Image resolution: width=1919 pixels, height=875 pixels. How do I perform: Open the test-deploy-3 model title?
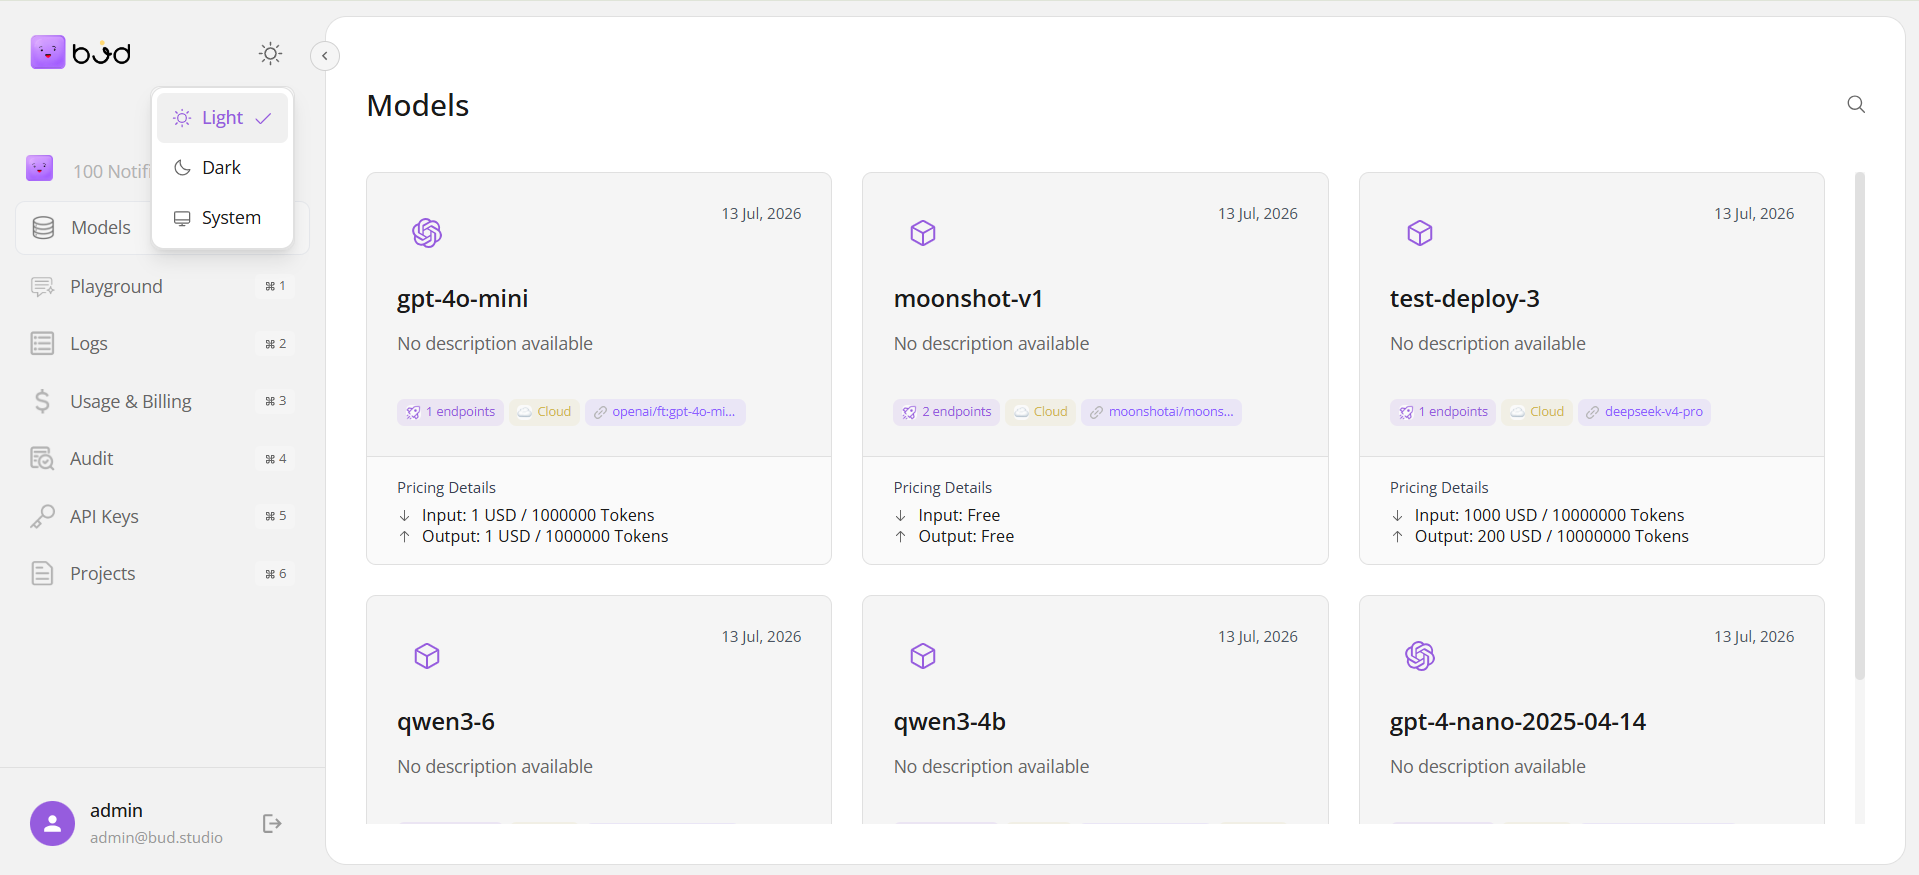click(1465, 299)
